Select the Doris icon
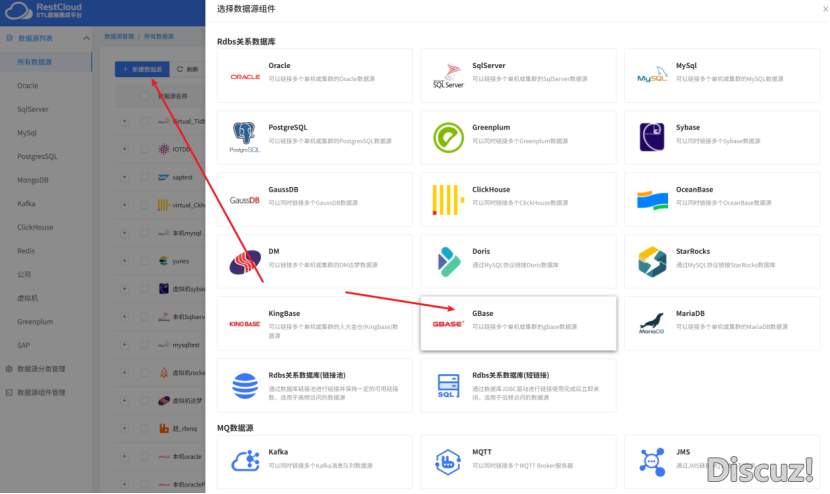 (x=449, y=262)
